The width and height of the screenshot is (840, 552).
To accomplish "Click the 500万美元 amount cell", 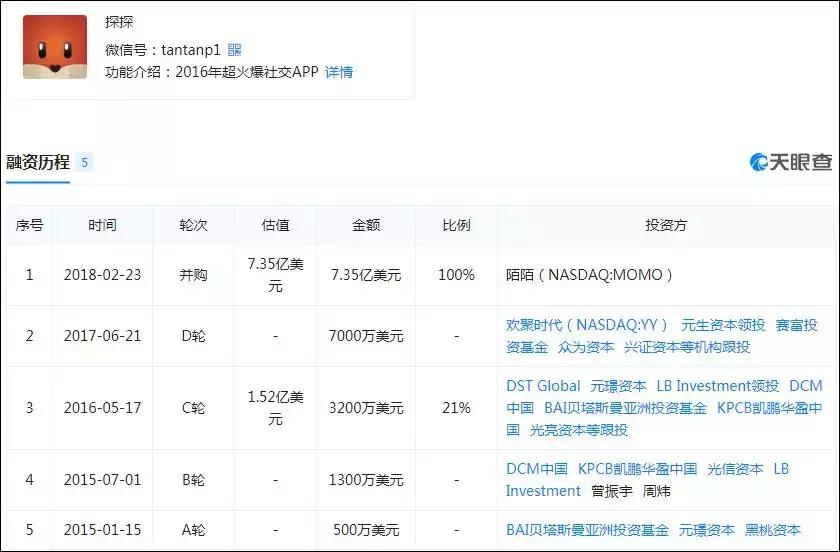I will 366,530.
